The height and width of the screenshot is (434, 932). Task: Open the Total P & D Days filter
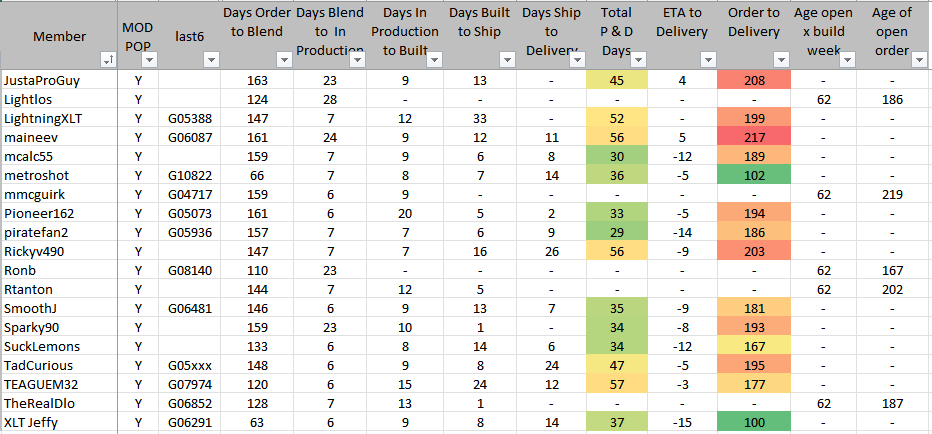[639, 61]
